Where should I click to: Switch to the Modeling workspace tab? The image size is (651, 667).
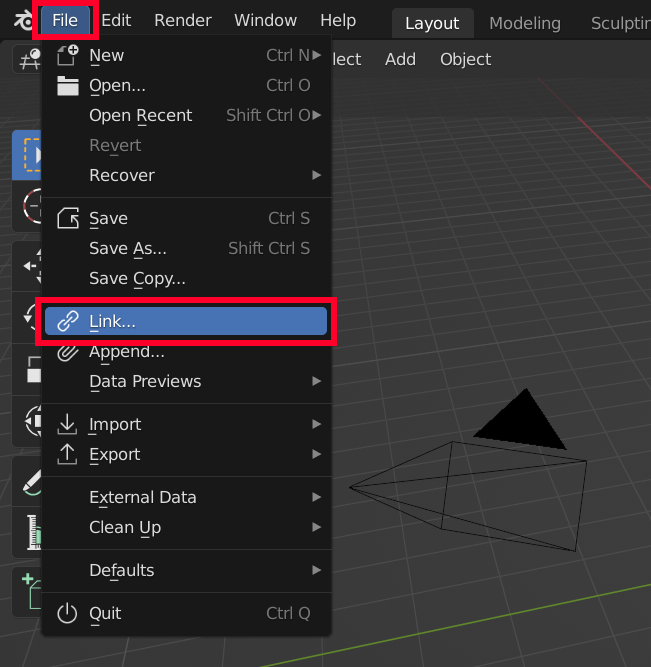[x=525, y=23]
